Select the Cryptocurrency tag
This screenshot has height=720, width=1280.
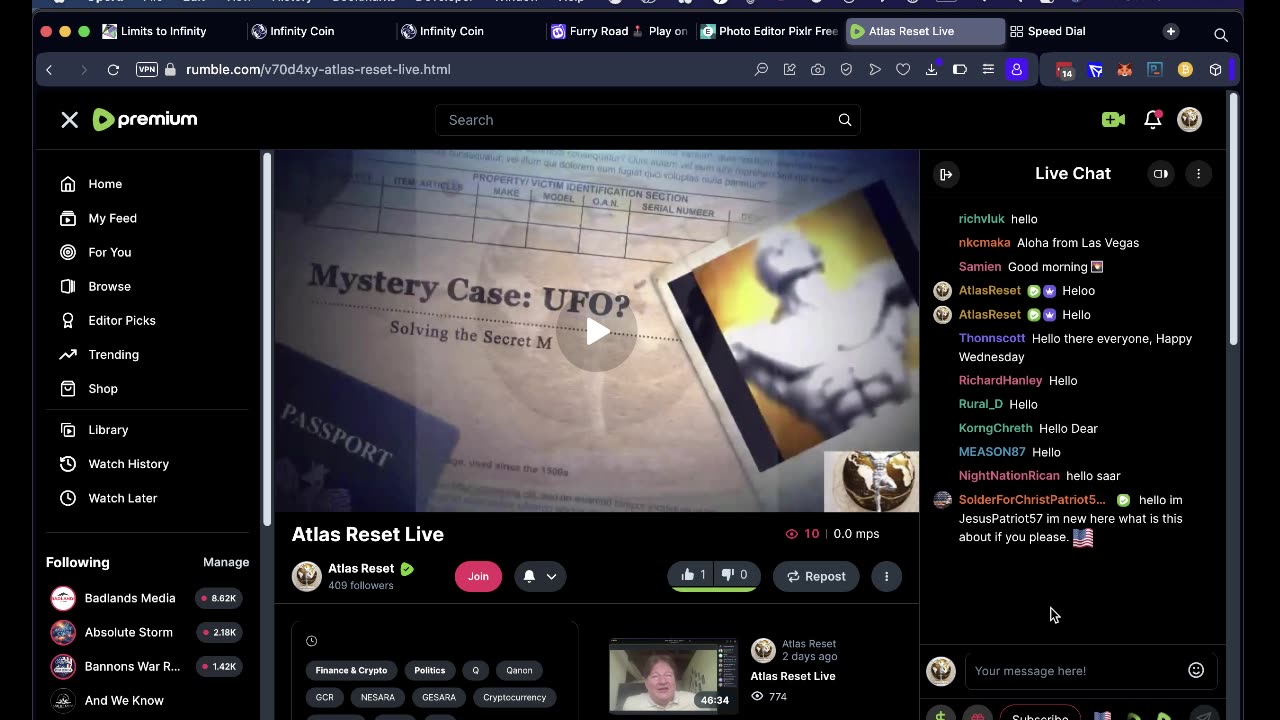(514, 697)
